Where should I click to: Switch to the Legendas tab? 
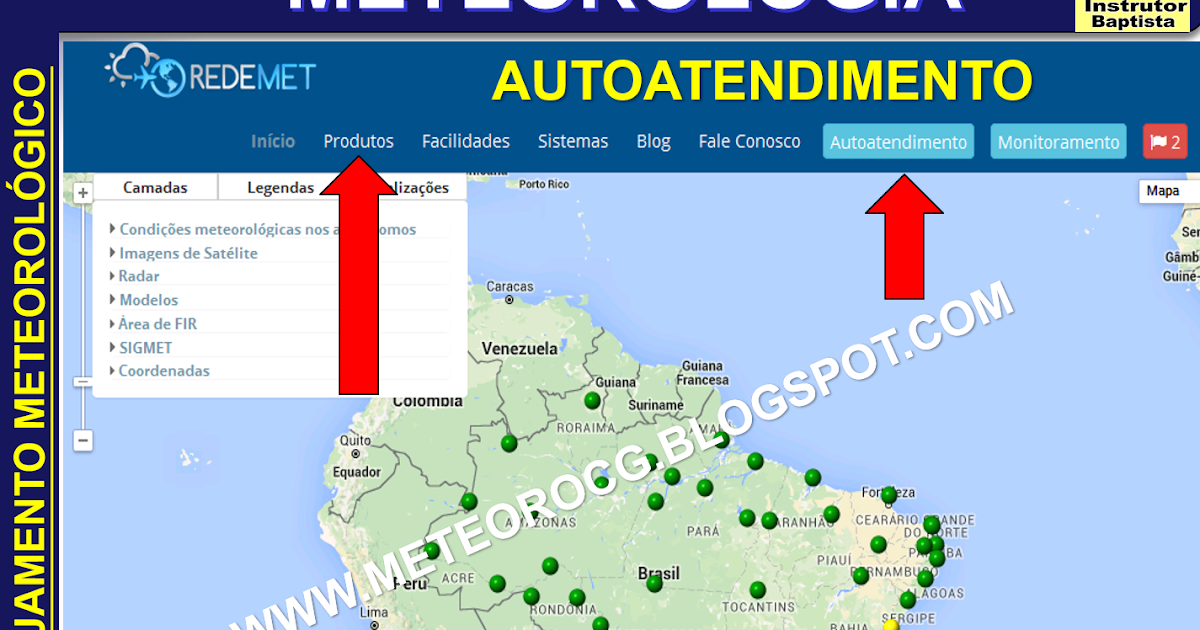[280, 187]
